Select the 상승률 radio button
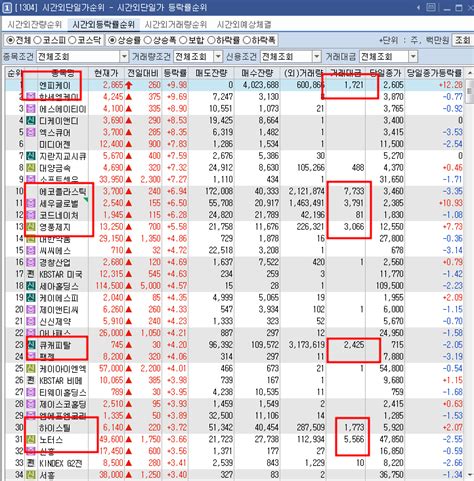The image size is (474, 481). pyautogui.click(x=112, y=40)
